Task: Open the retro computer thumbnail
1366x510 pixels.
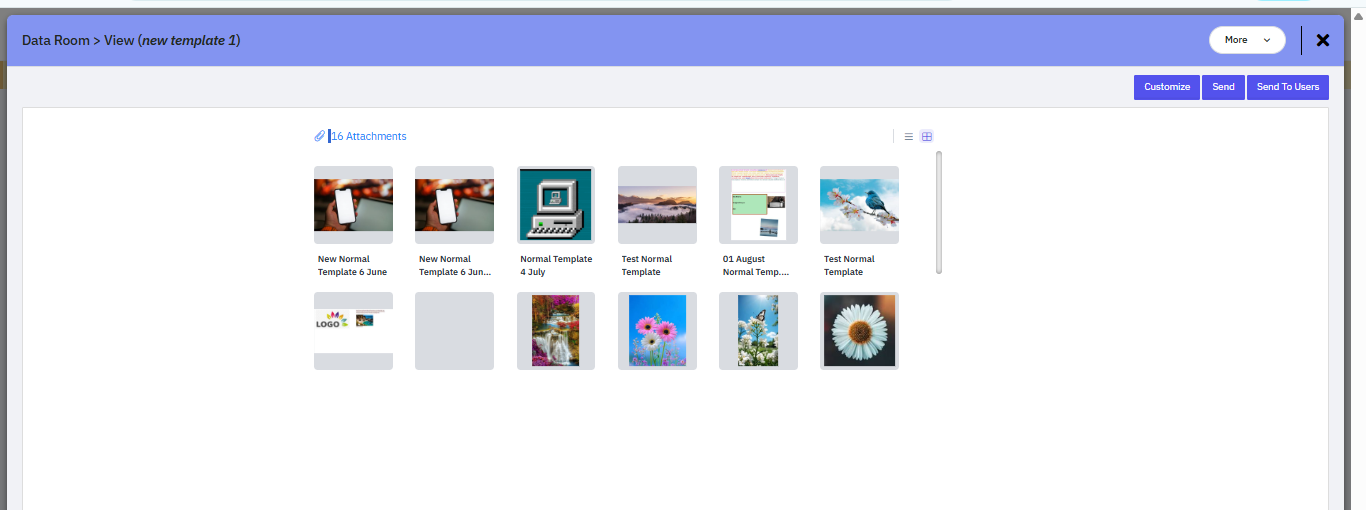Action: click(555, 205)
